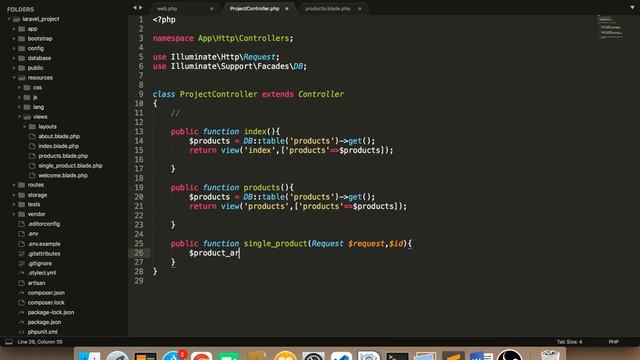Expand the routes folder arrow
Screen dimensions: 640x360
tap(14, 185)
